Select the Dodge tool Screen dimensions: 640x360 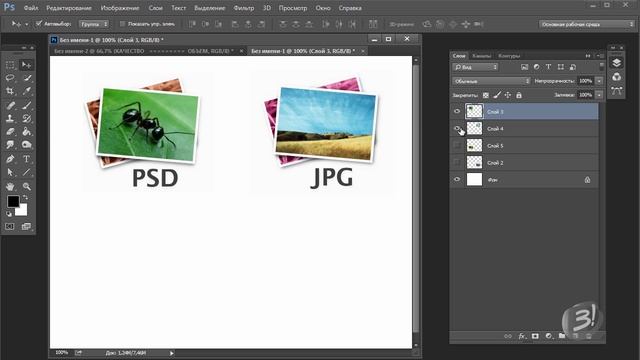27,144
